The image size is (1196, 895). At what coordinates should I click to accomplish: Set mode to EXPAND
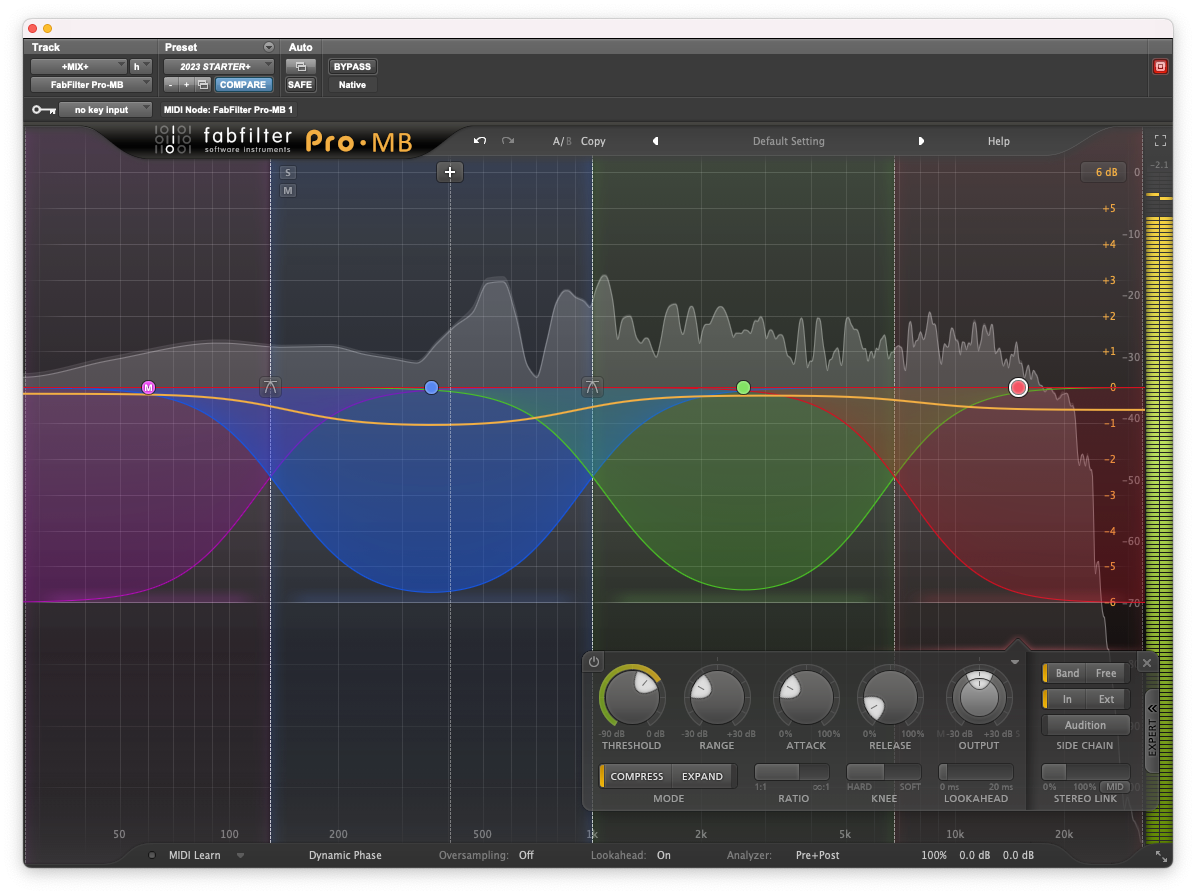point(702,776)
